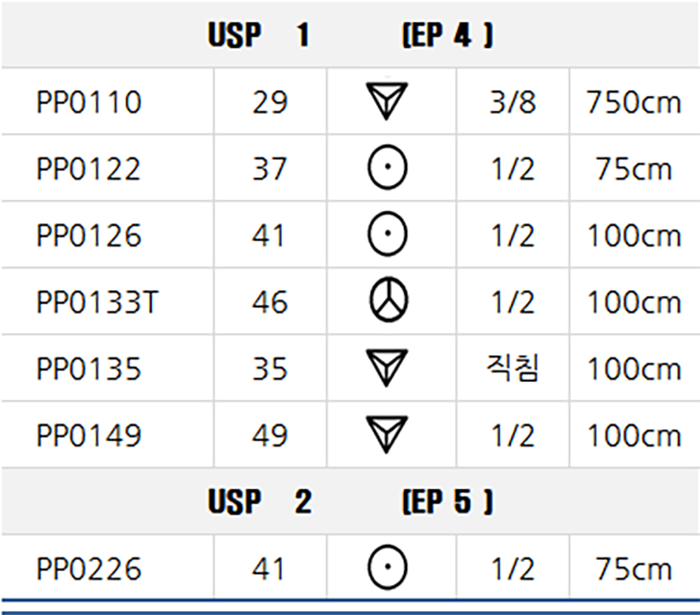Open product code PP0133T
Screen dimensions: 700x615
coord(97,302)
